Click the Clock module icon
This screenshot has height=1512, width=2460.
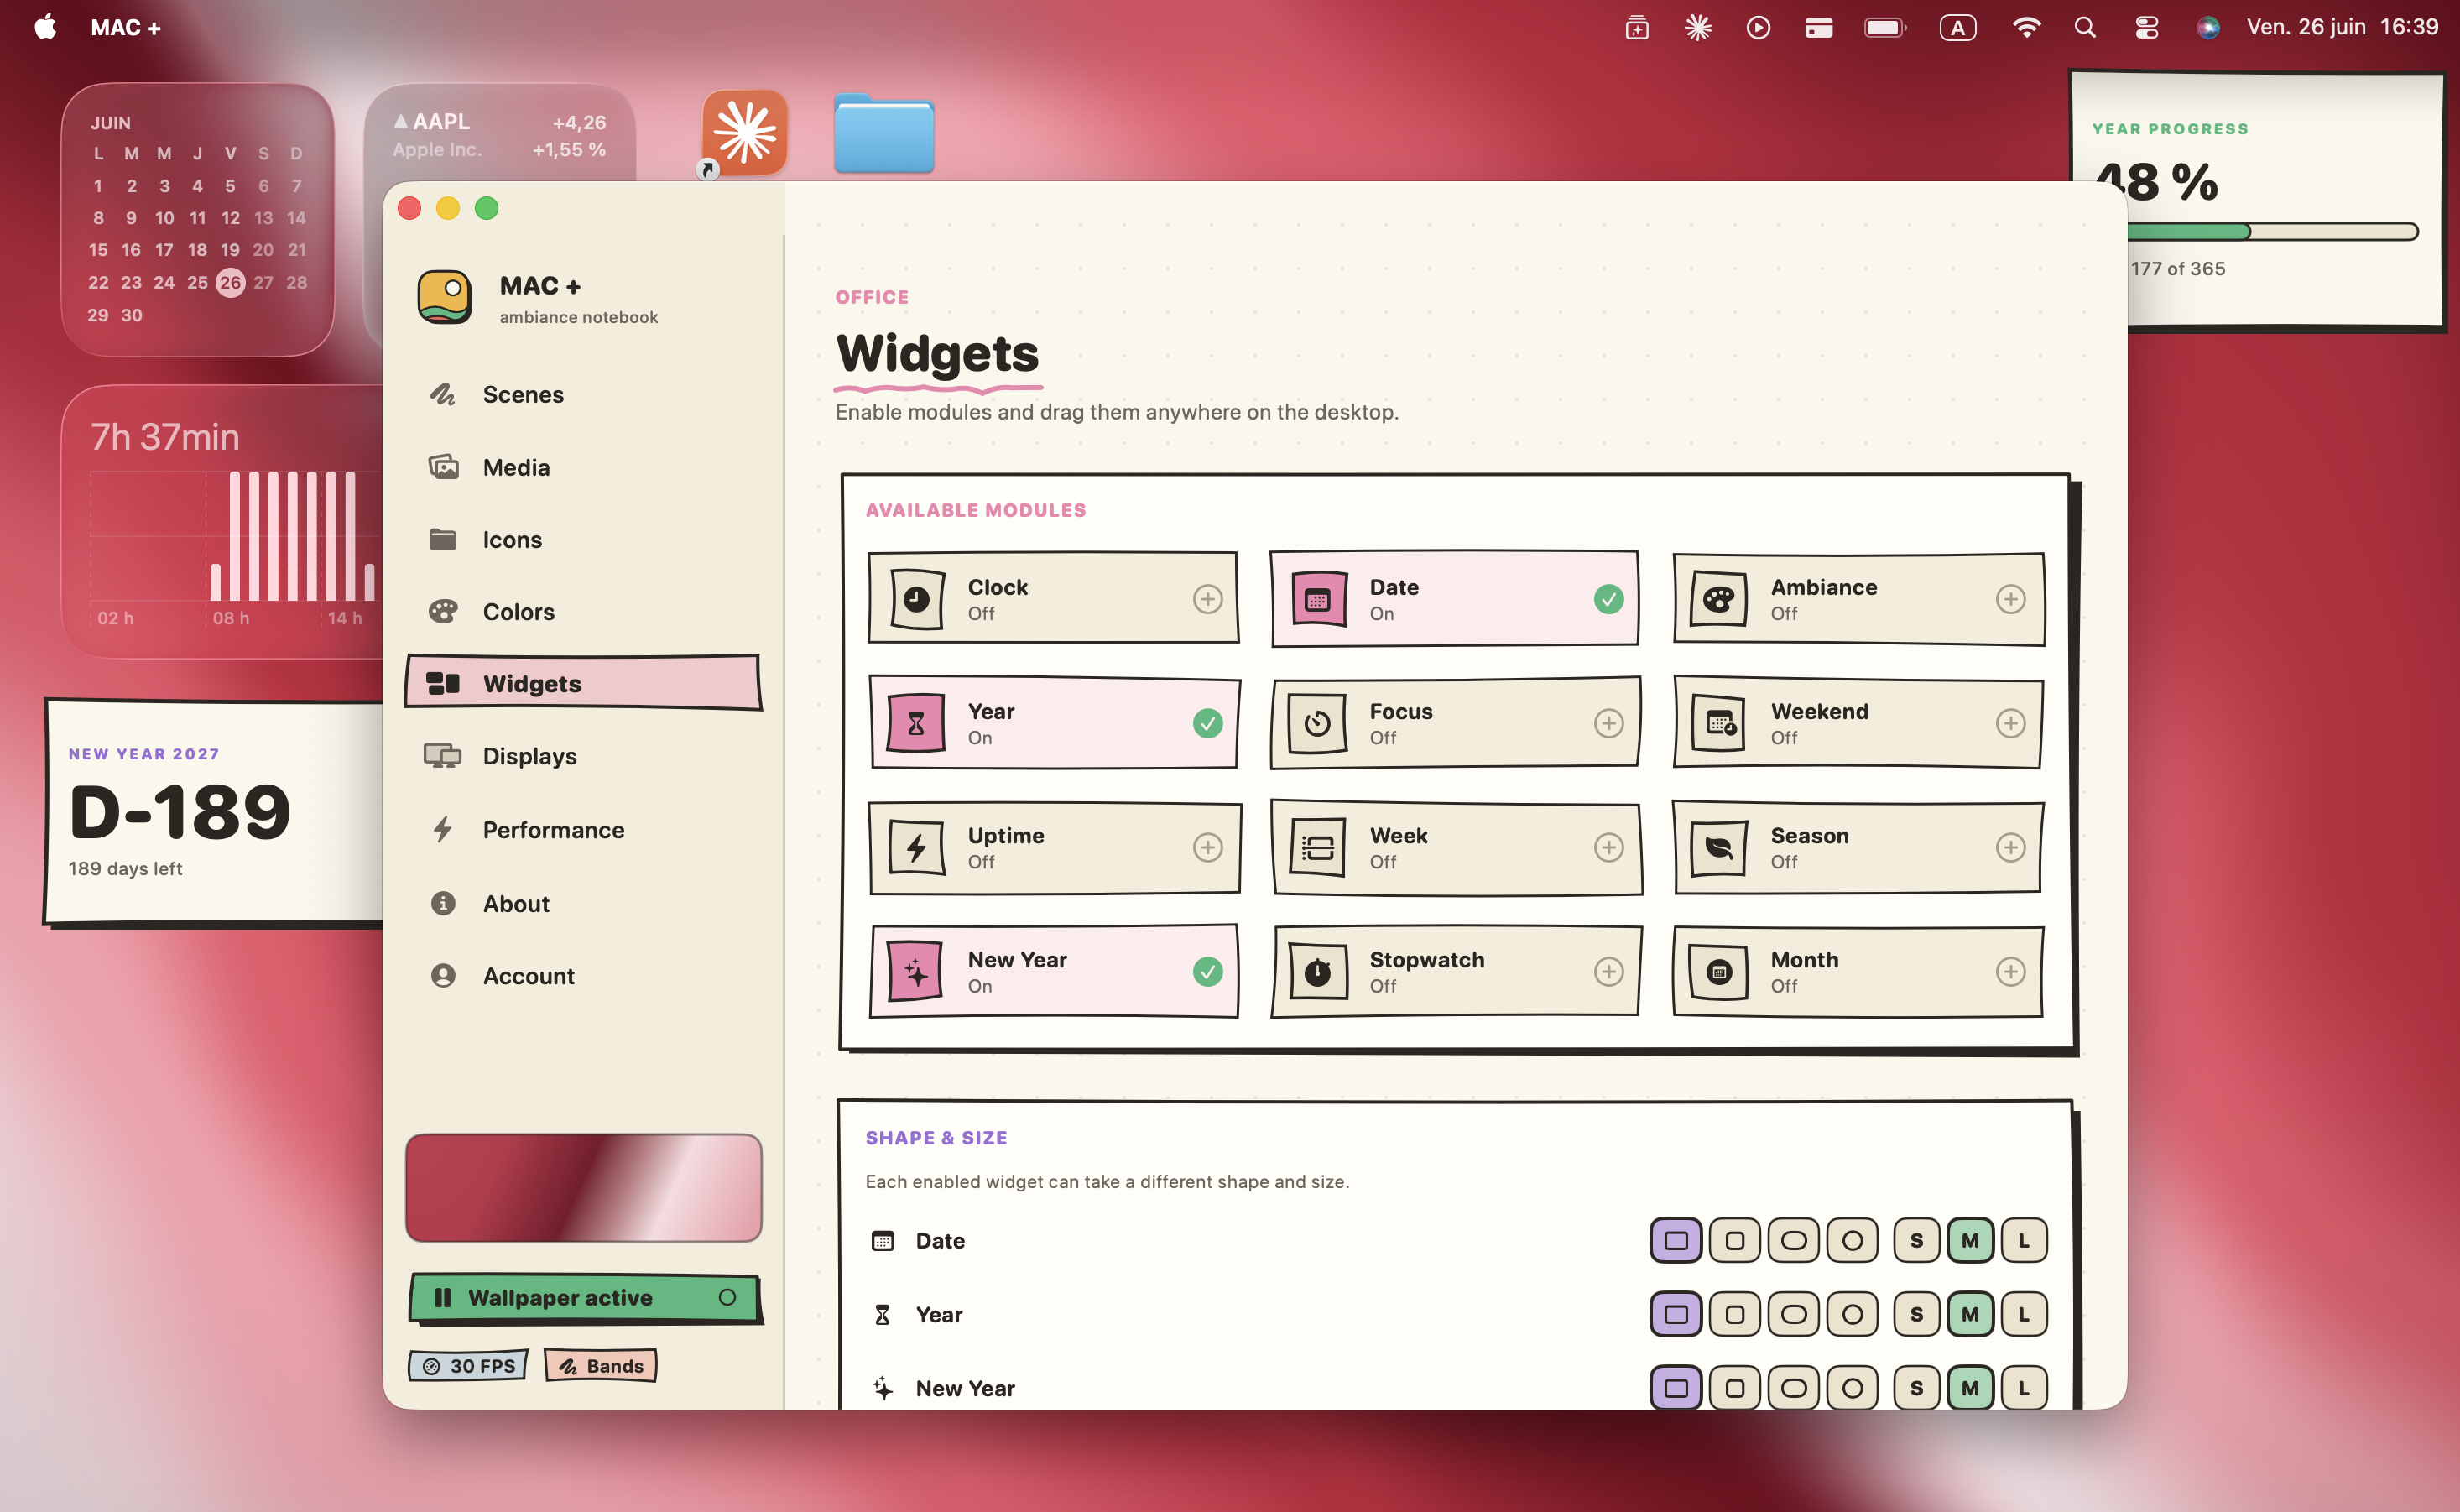(x=916, y=598)
